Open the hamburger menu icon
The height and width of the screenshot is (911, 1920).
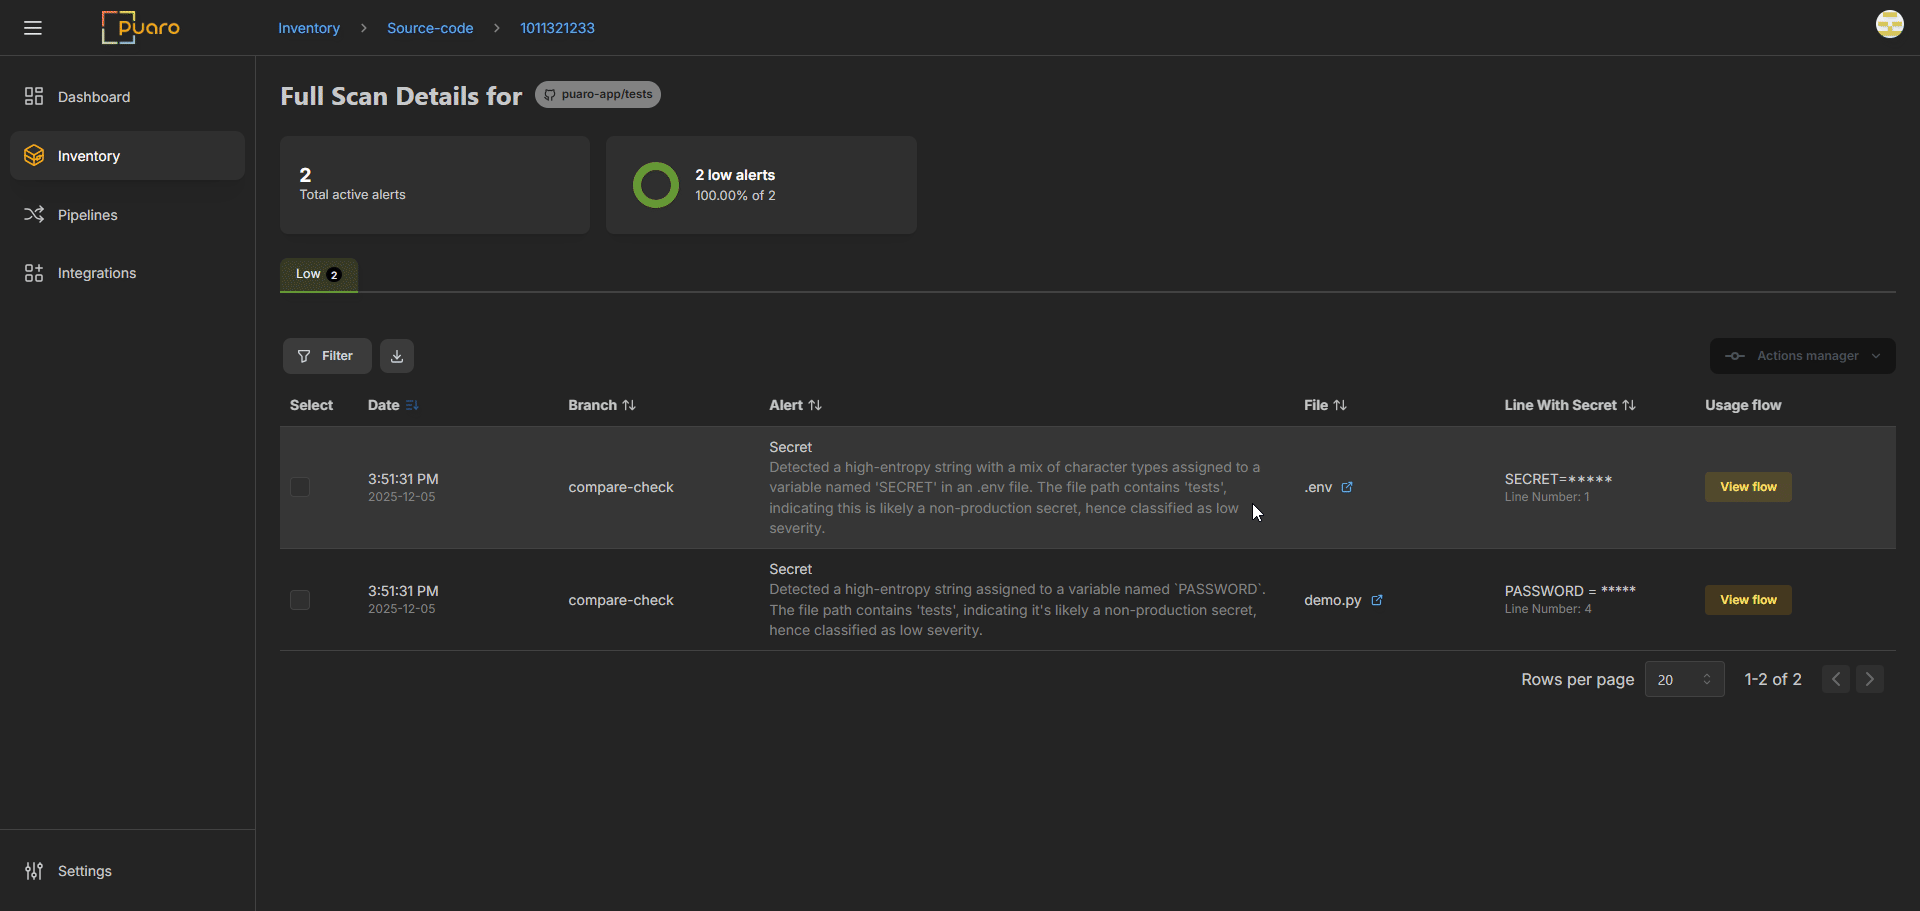(33, 28)
